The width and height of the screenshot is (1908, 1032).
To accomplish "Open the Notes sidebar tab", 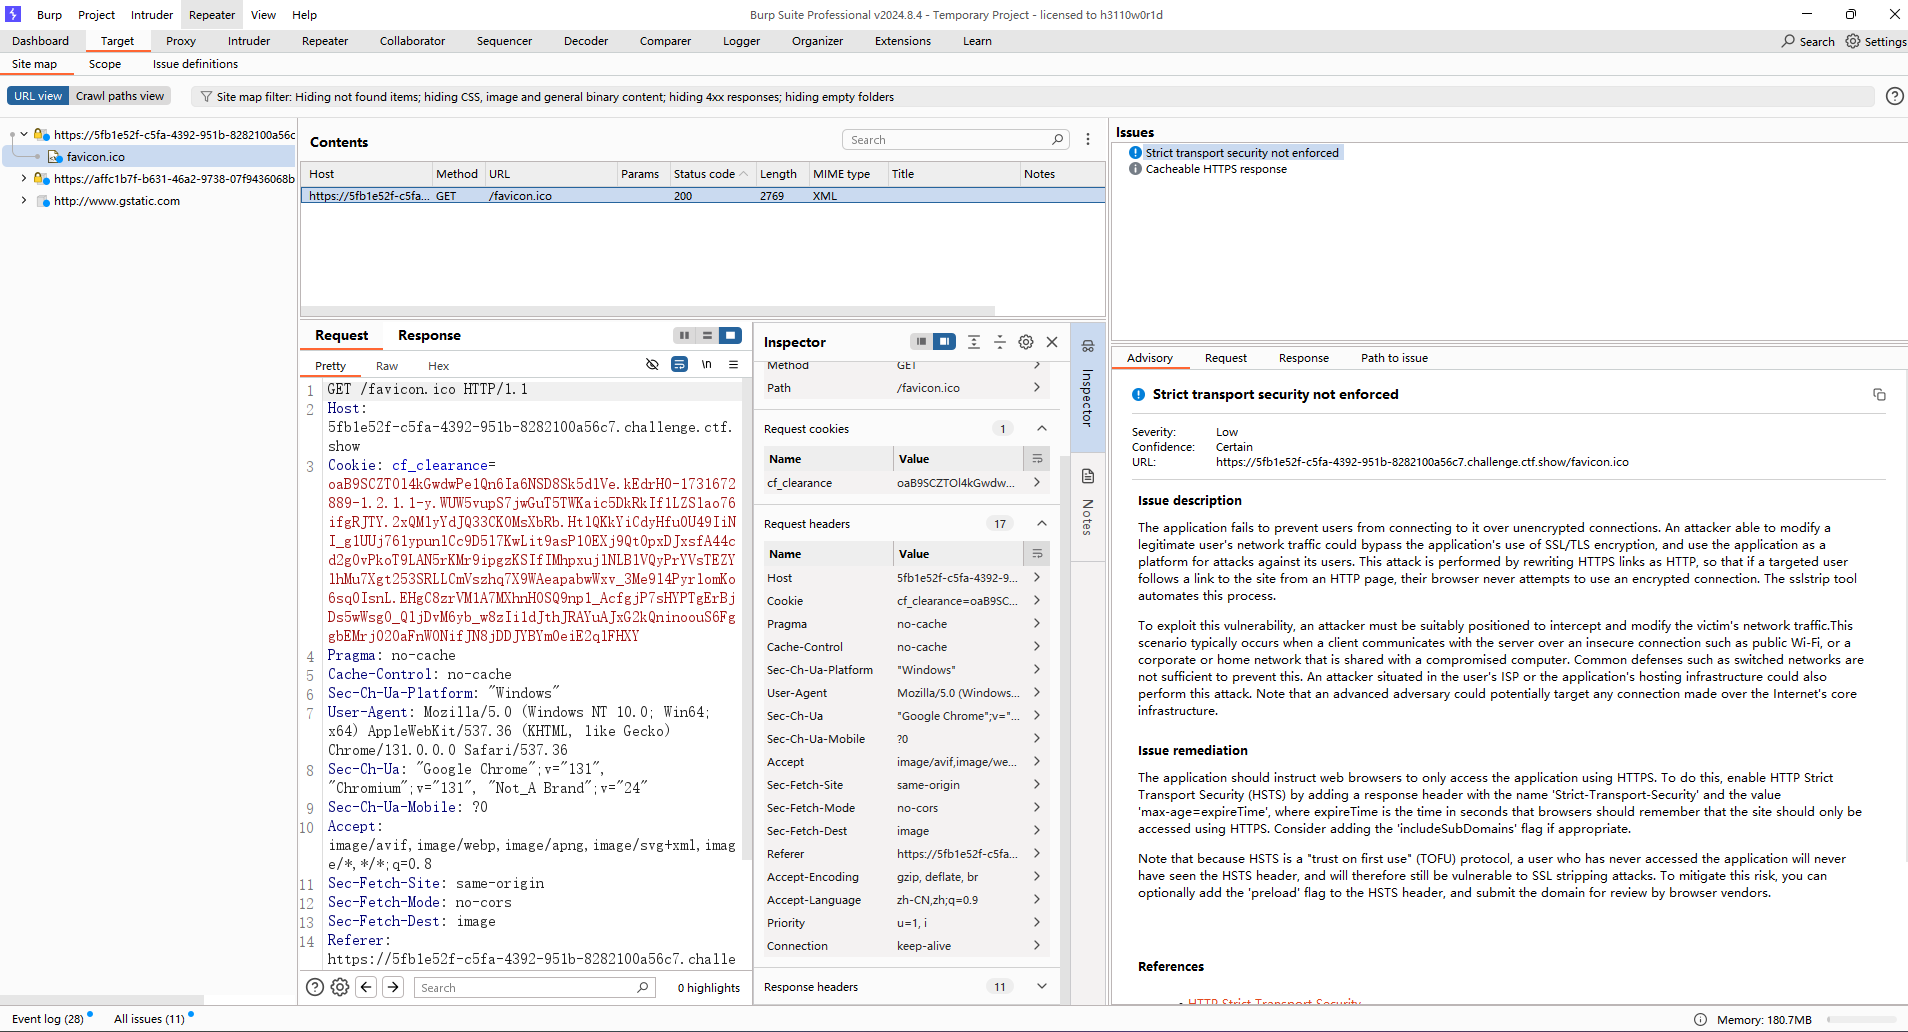I will click(1088, 505).
